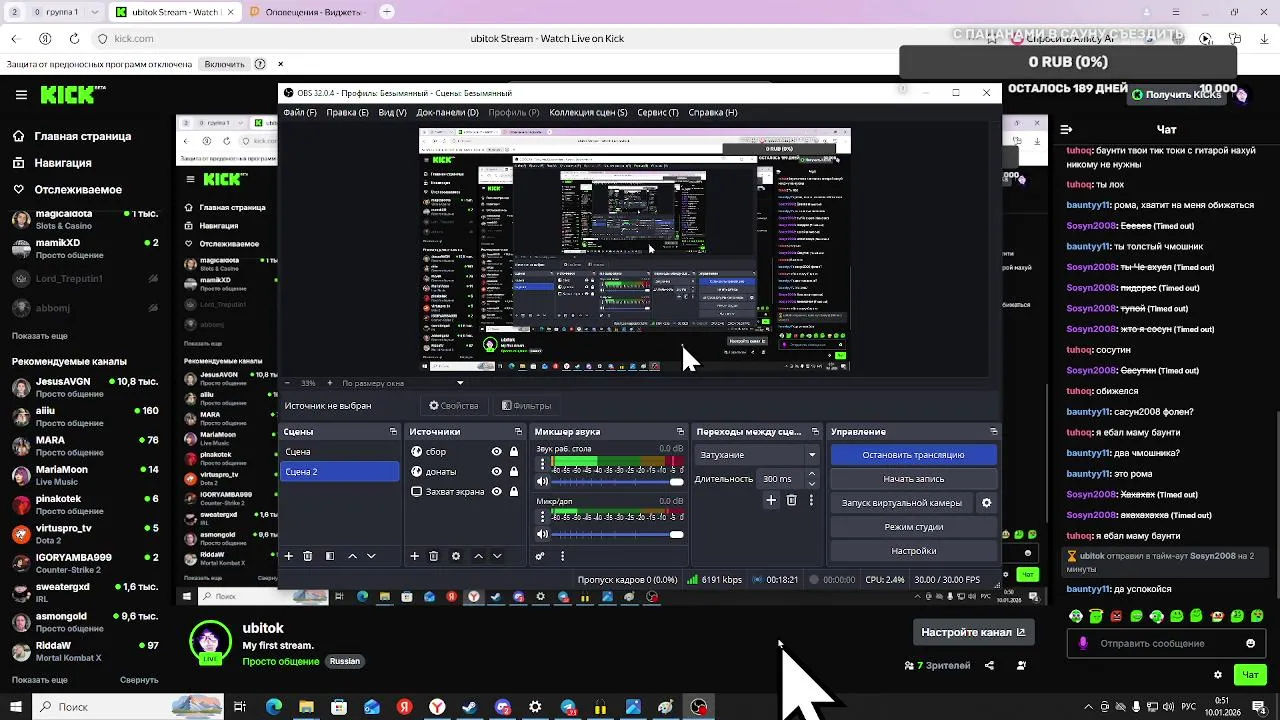The width and height of the screenshot is (1280, 720).
Task: Toggle lock on донаты source
Action: (x=514, y=472)
